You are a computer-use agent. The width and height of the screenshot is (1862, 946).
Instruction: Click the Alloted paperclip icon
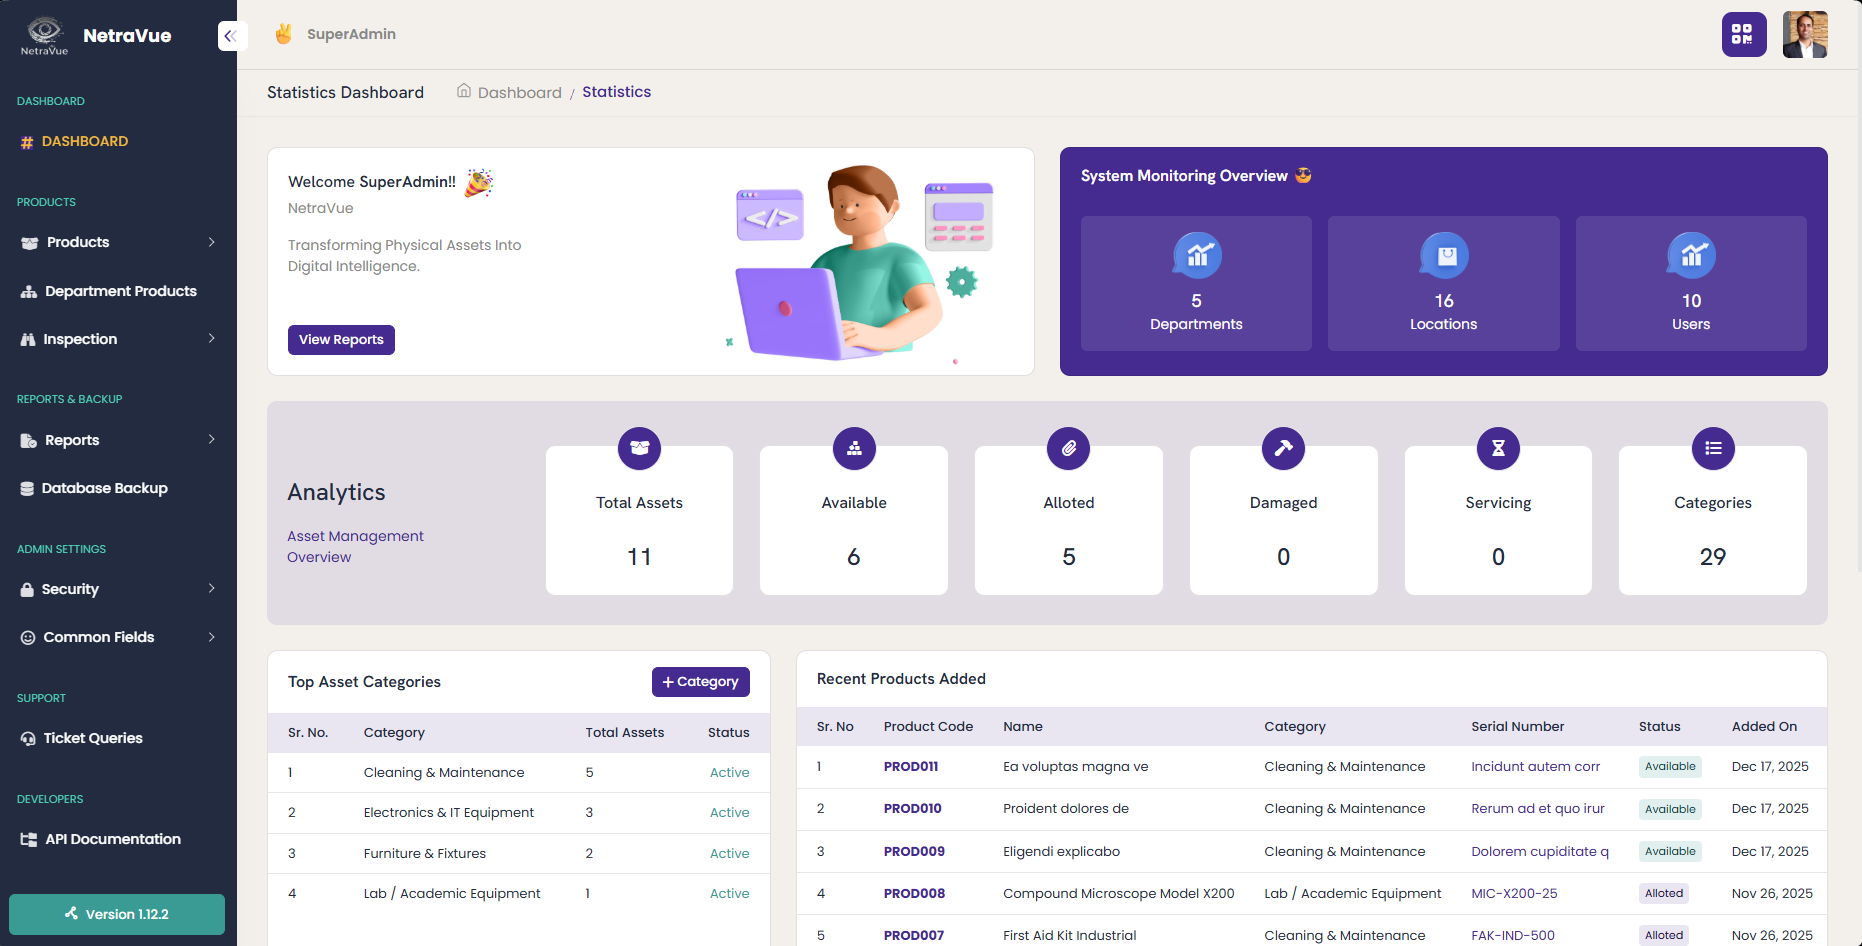pos(1068,448)
